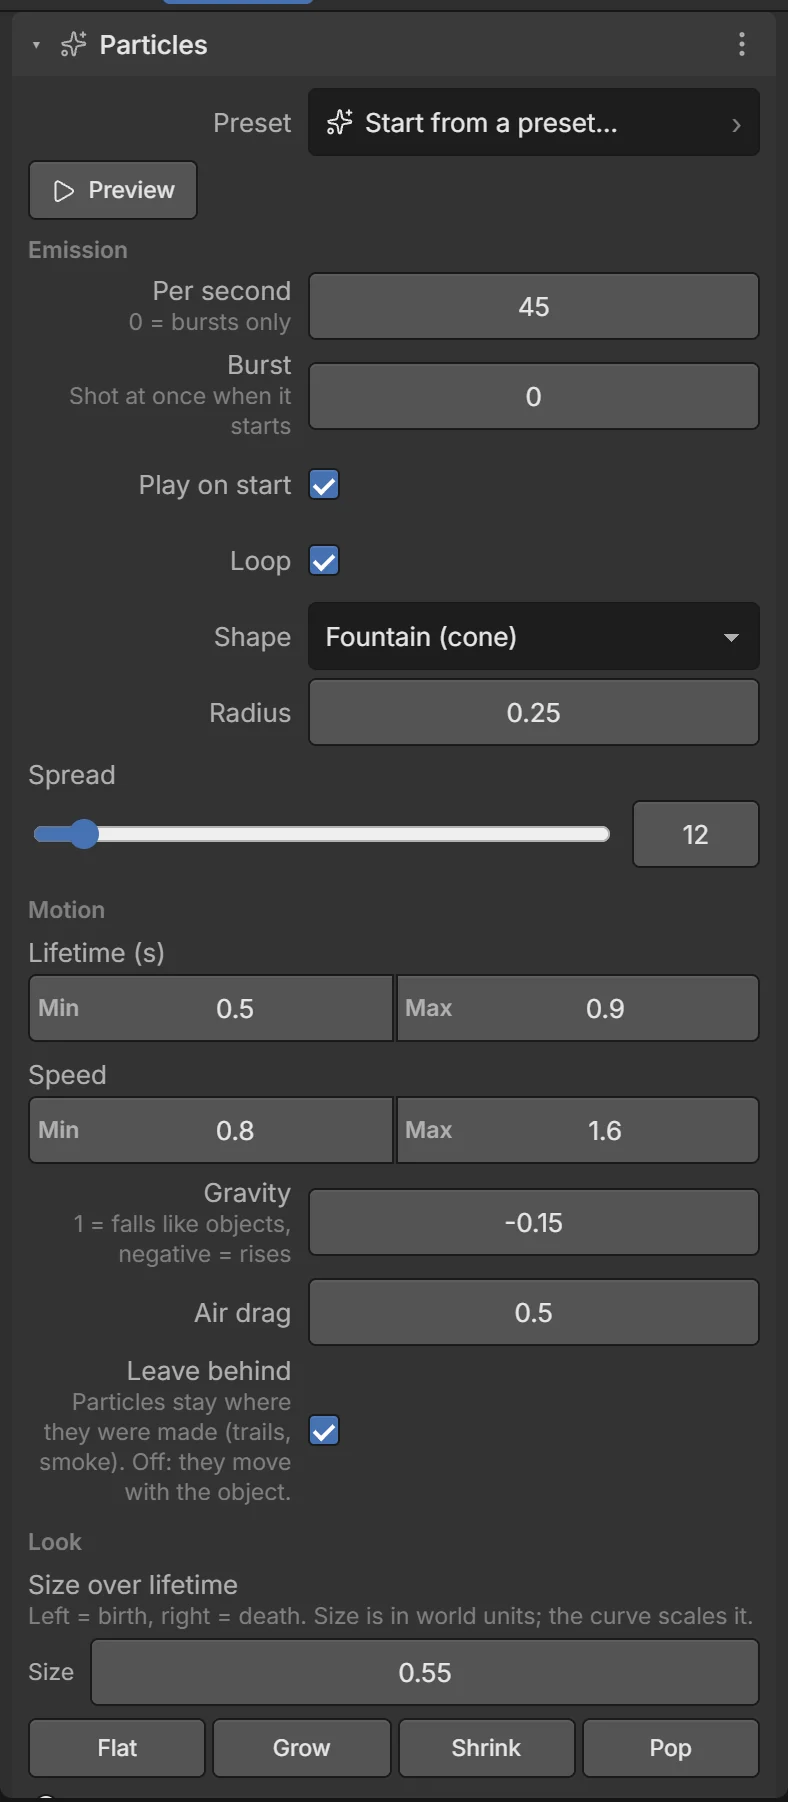This screenshot has height=1802, width=788.
Task: Click the Particles sparkle icon in header
Action: [73, 45]
